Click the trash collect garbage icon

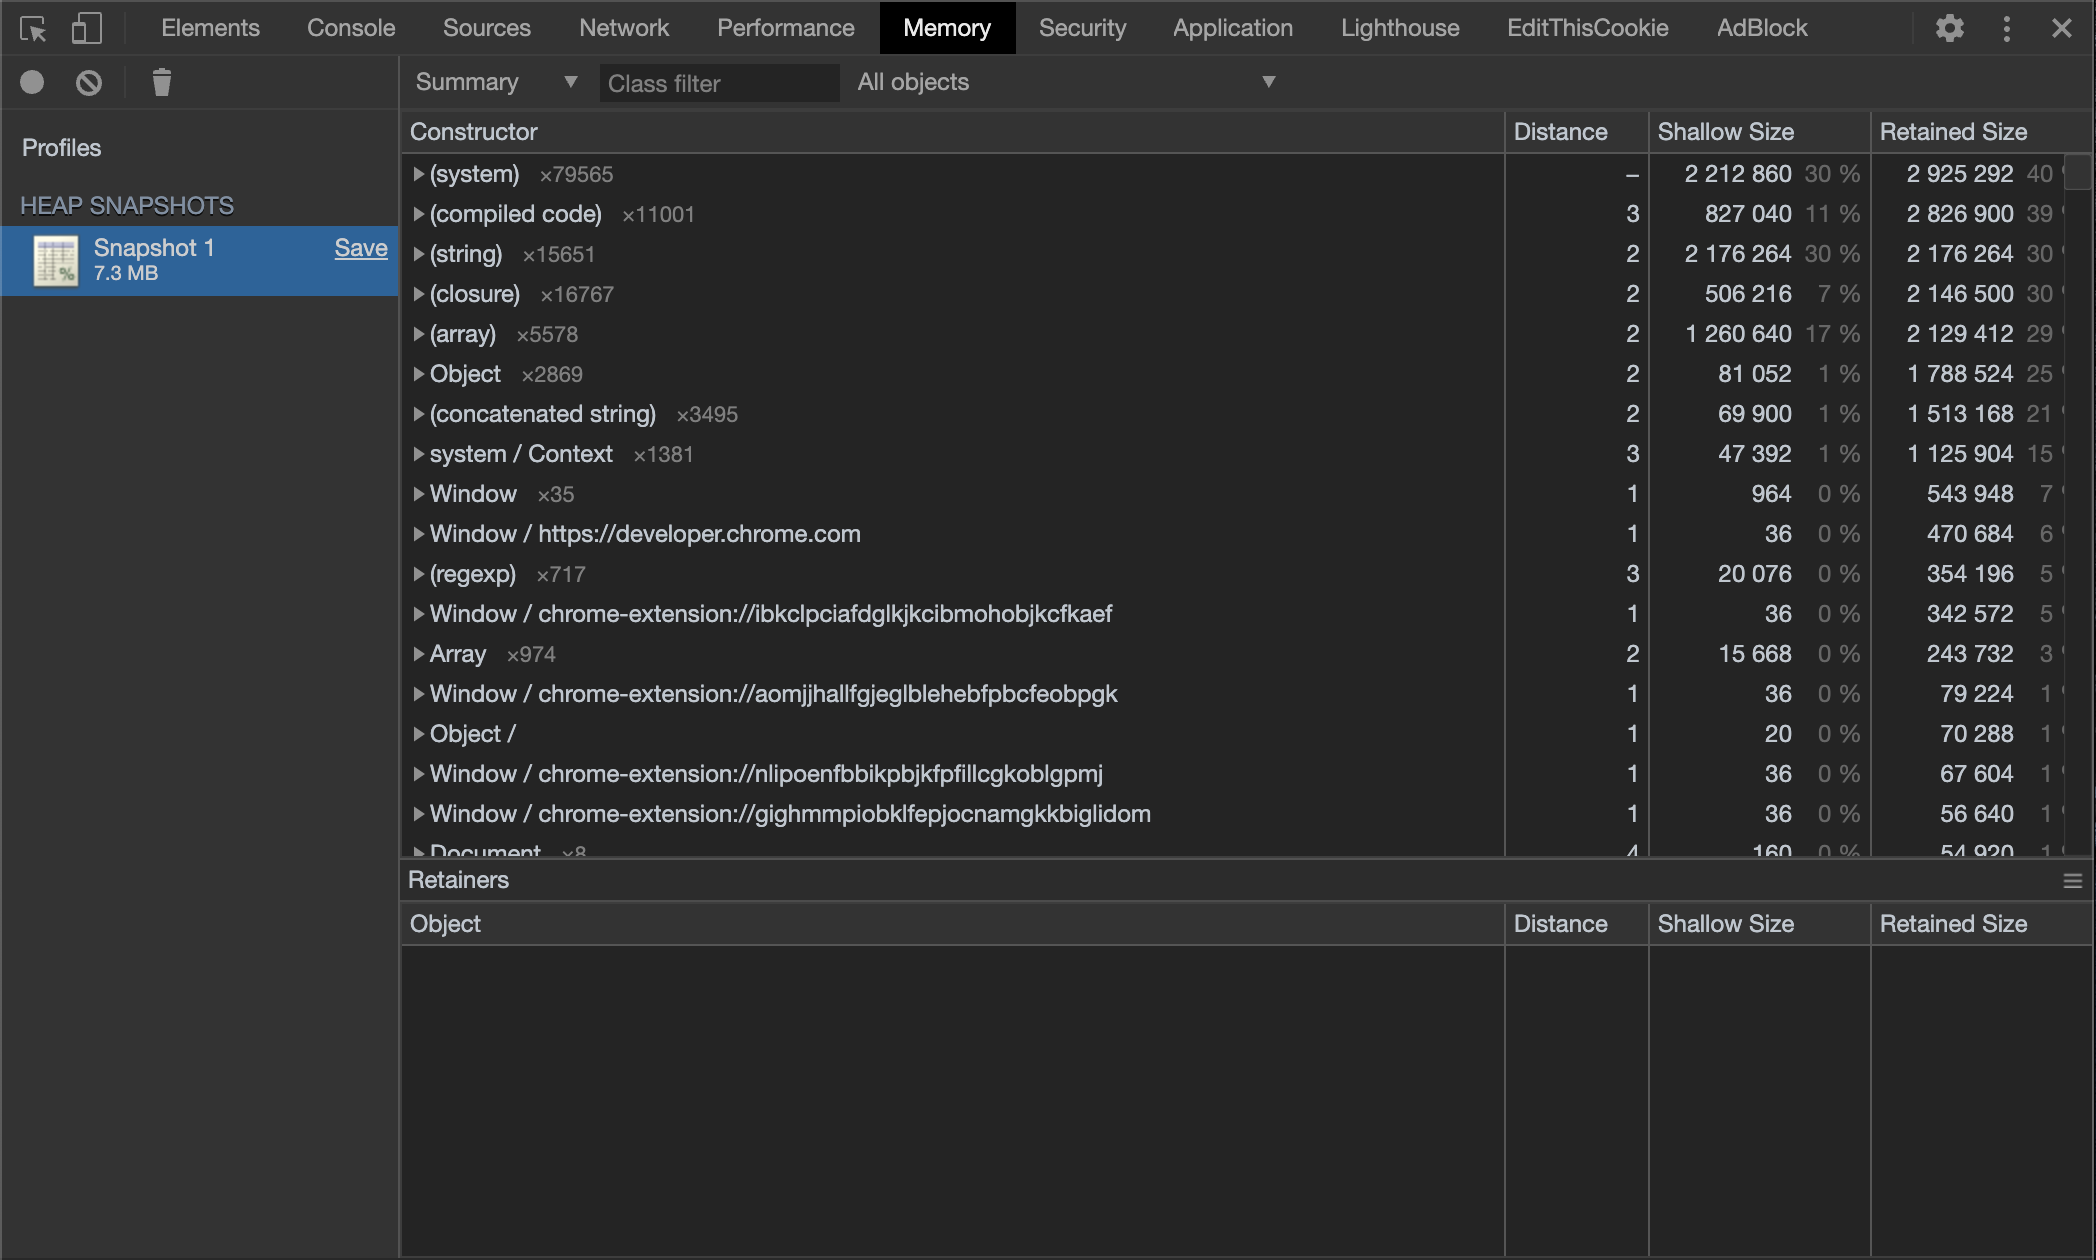click(161, 82)
